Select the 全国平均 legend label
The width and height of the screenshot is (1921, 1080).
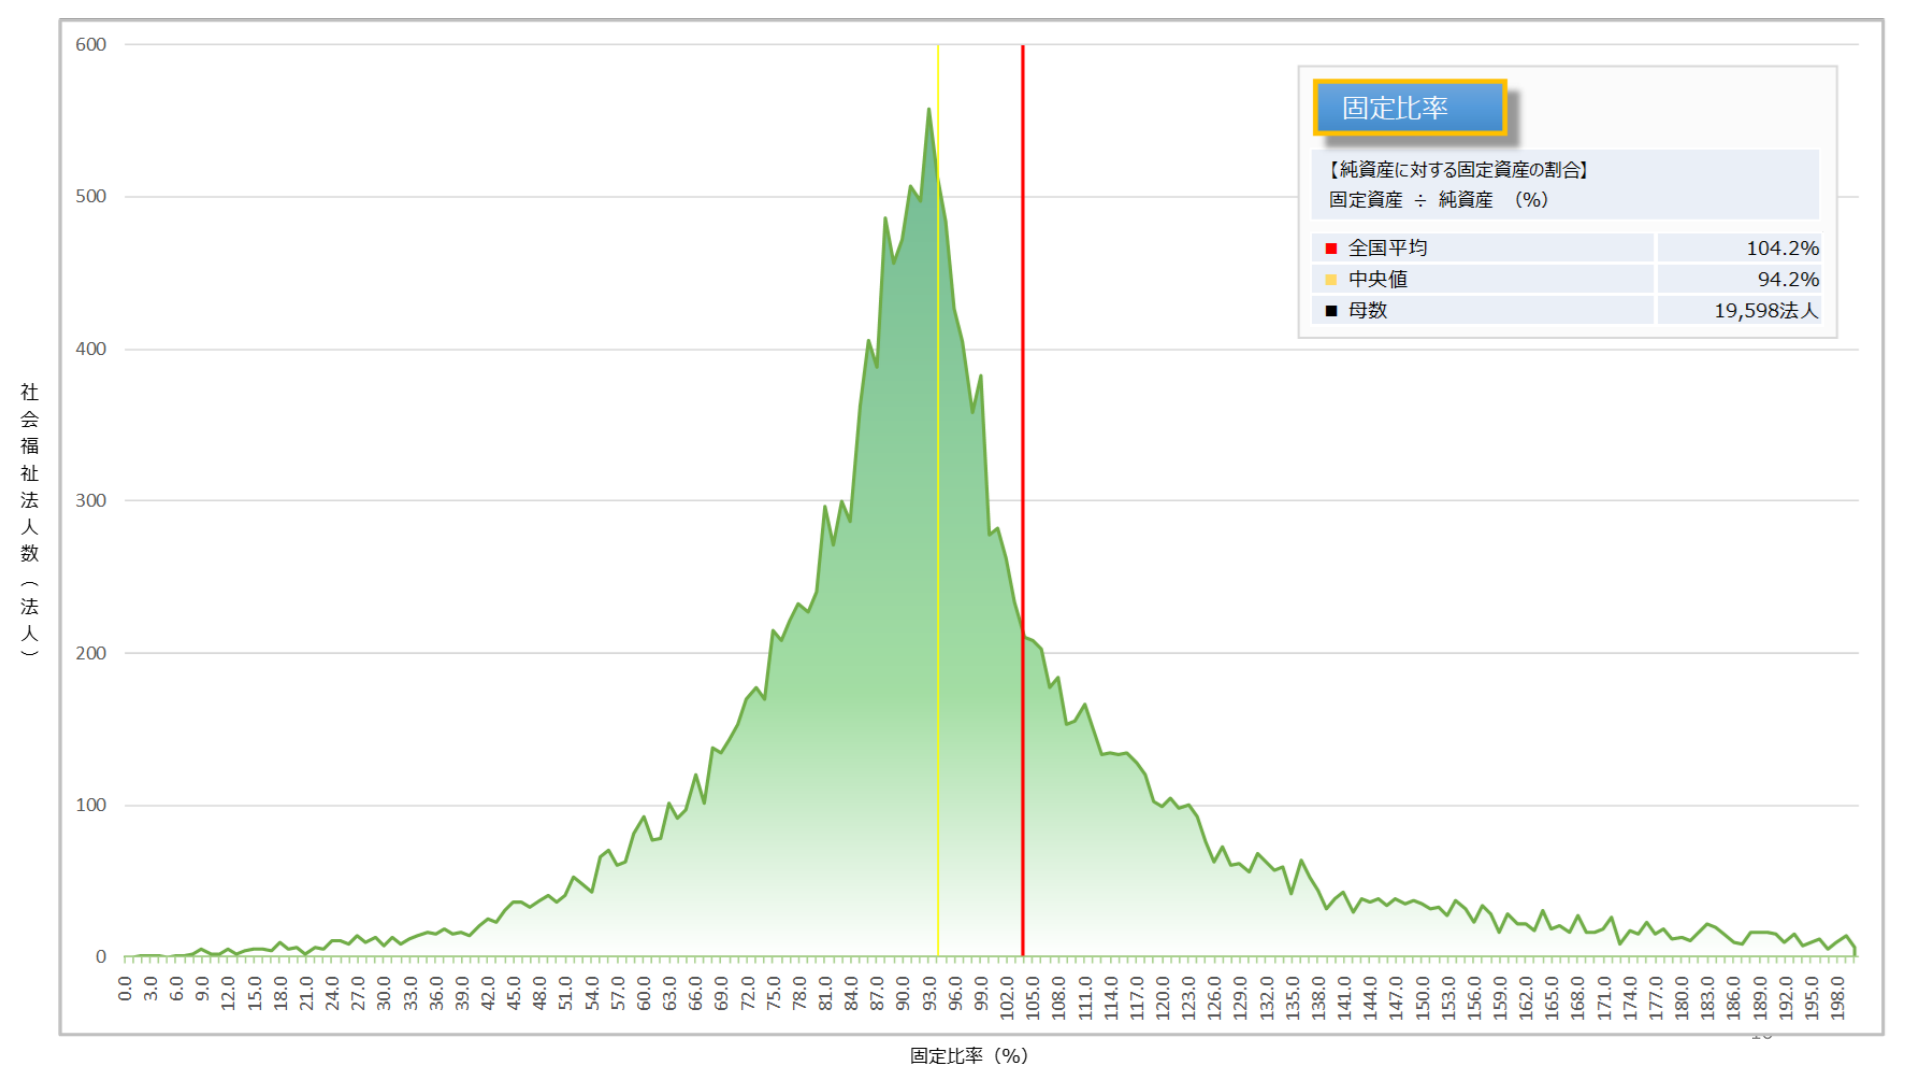[x=1387, y=248]
